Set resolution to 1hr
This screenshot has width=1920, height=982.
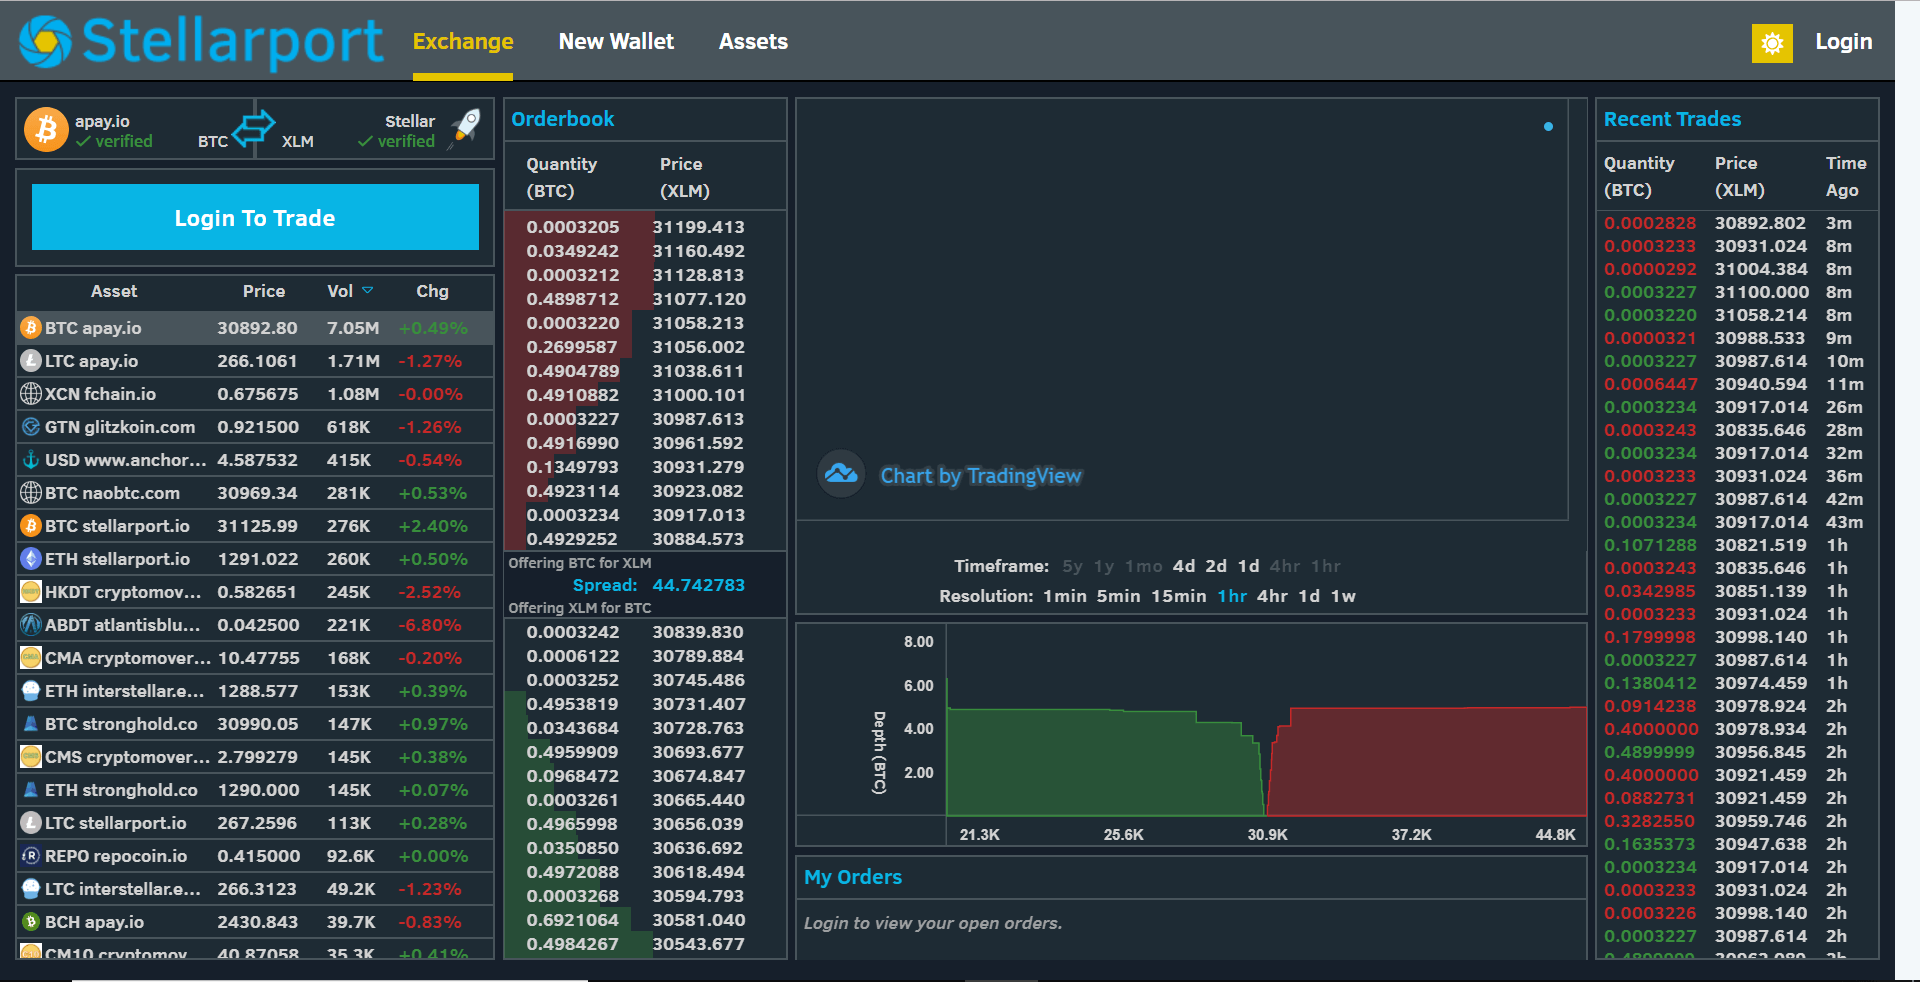[x=1232, y=596]
